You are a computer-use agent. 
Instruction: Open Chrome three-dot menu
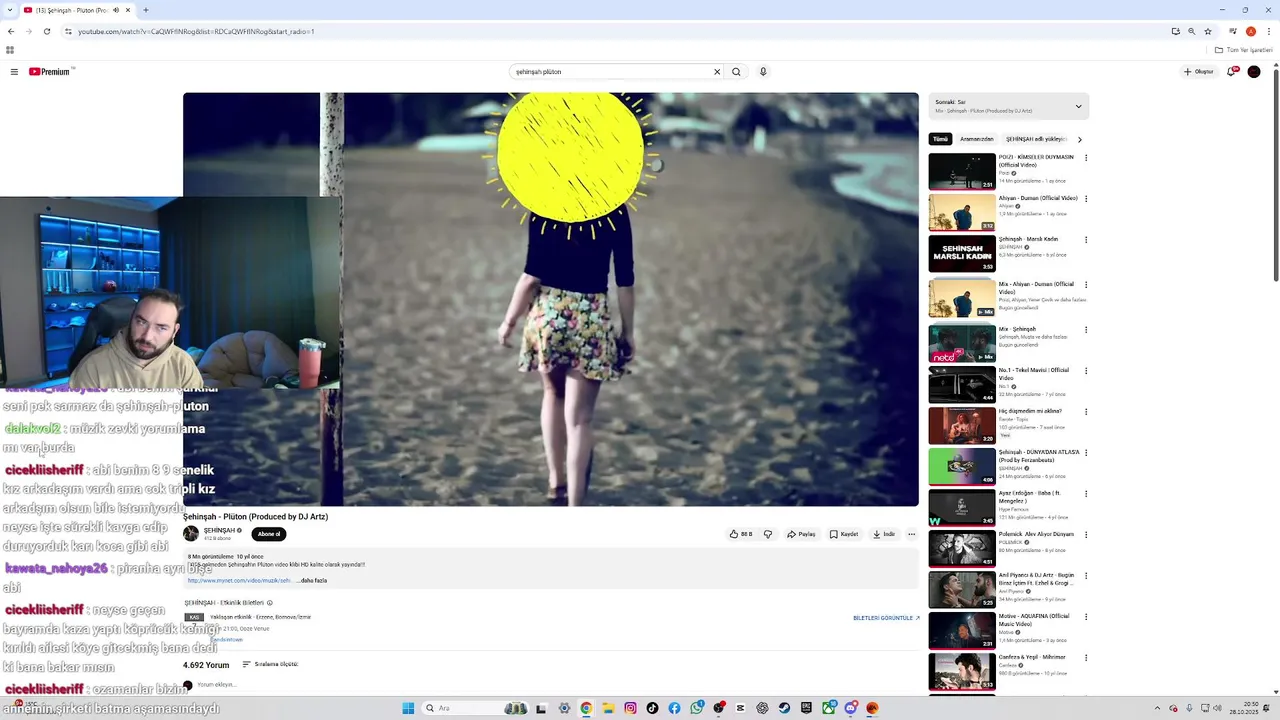pos(1269,31)
